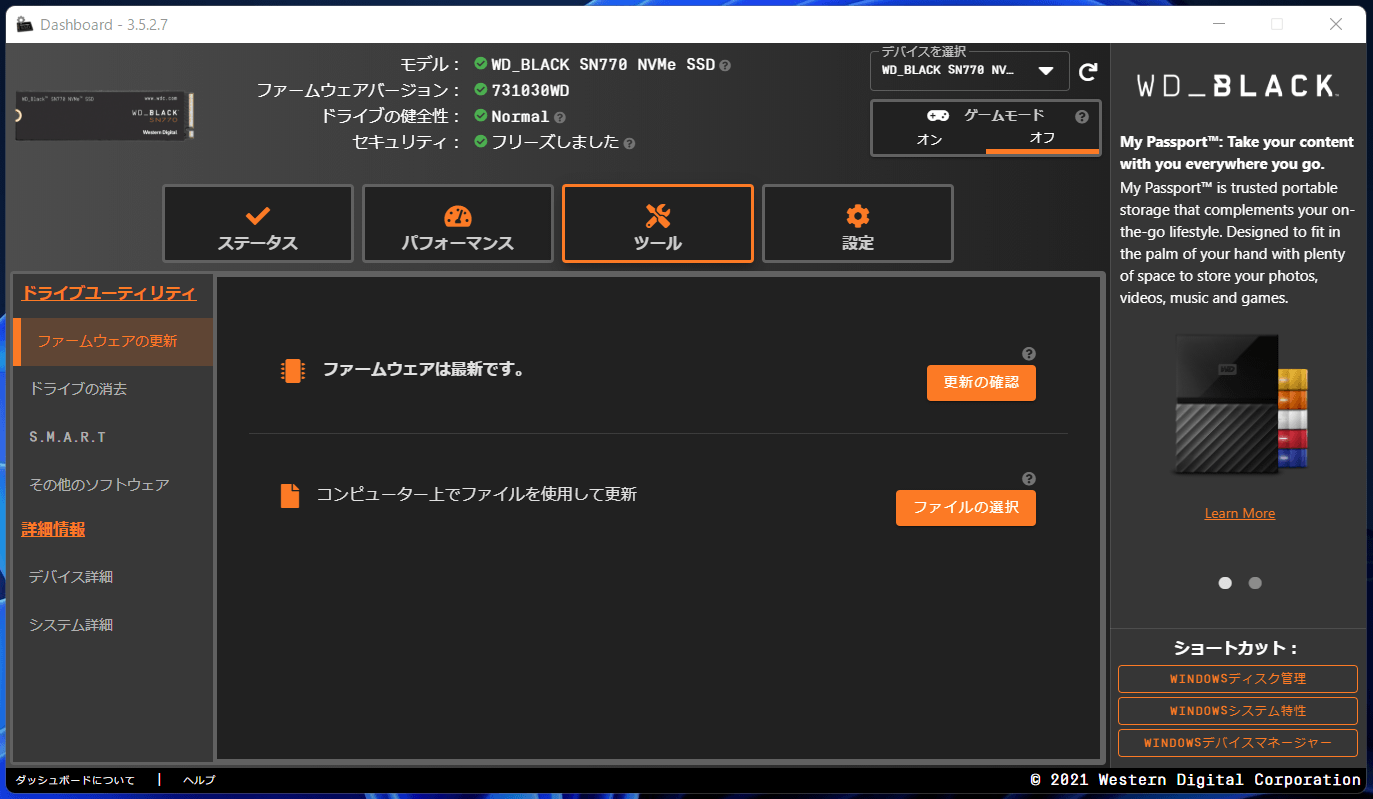Click the 更新の確認 button
This screenshot has height=799, width=1373.
click(x=981, y=383)
